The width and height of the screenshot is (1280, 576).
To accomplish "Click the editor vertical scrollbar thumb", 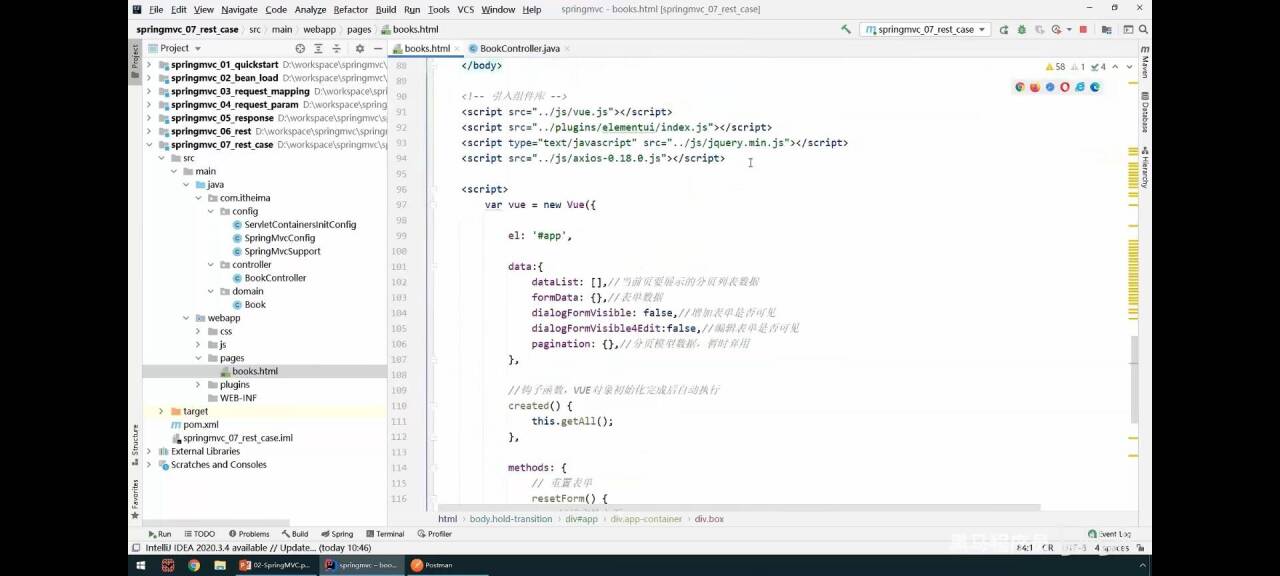I will click(1134, 378).
